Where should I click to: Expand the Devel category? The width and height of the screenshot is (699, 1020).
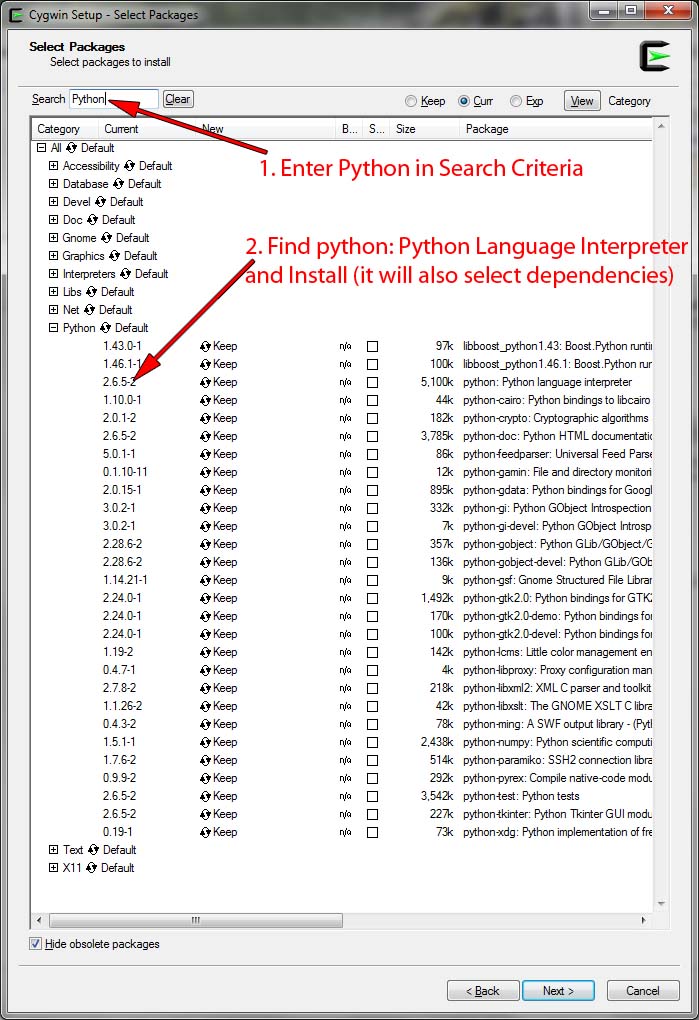point(54,202)
